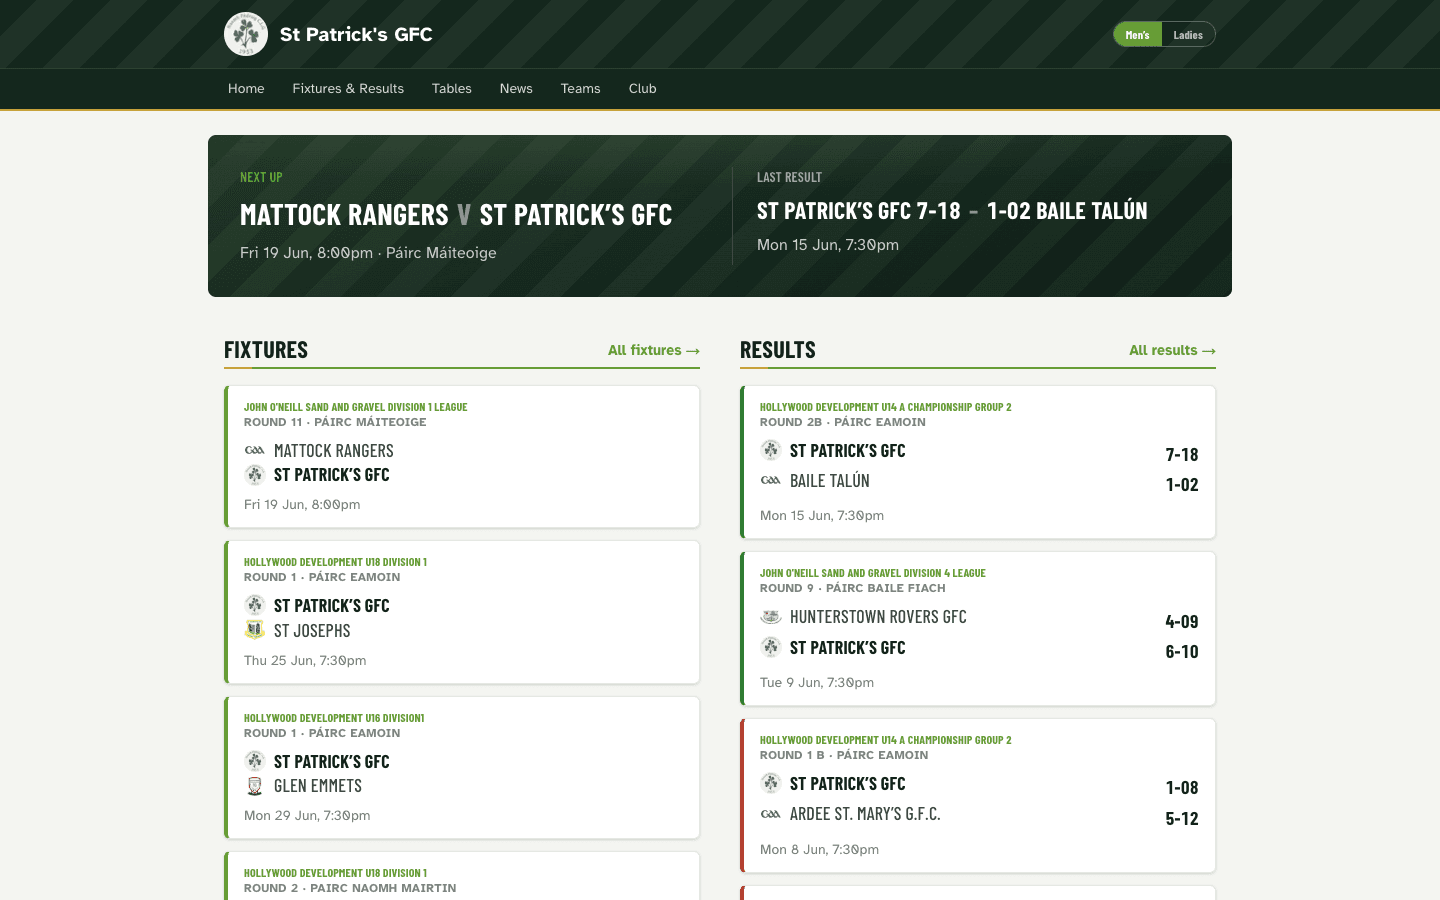Click the Ardee St. Mary's GAA crest
The width and height of the screenshot is (1440, 900).
tap(771, 814)
